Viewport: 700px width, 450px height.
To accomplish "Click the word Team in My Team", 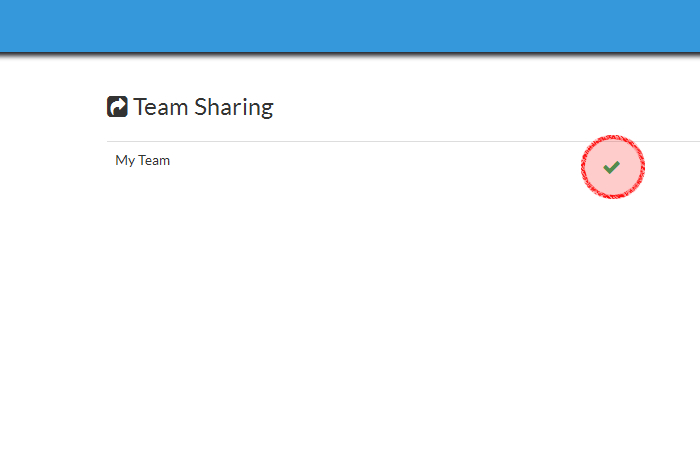I will (x=155, y=160).
